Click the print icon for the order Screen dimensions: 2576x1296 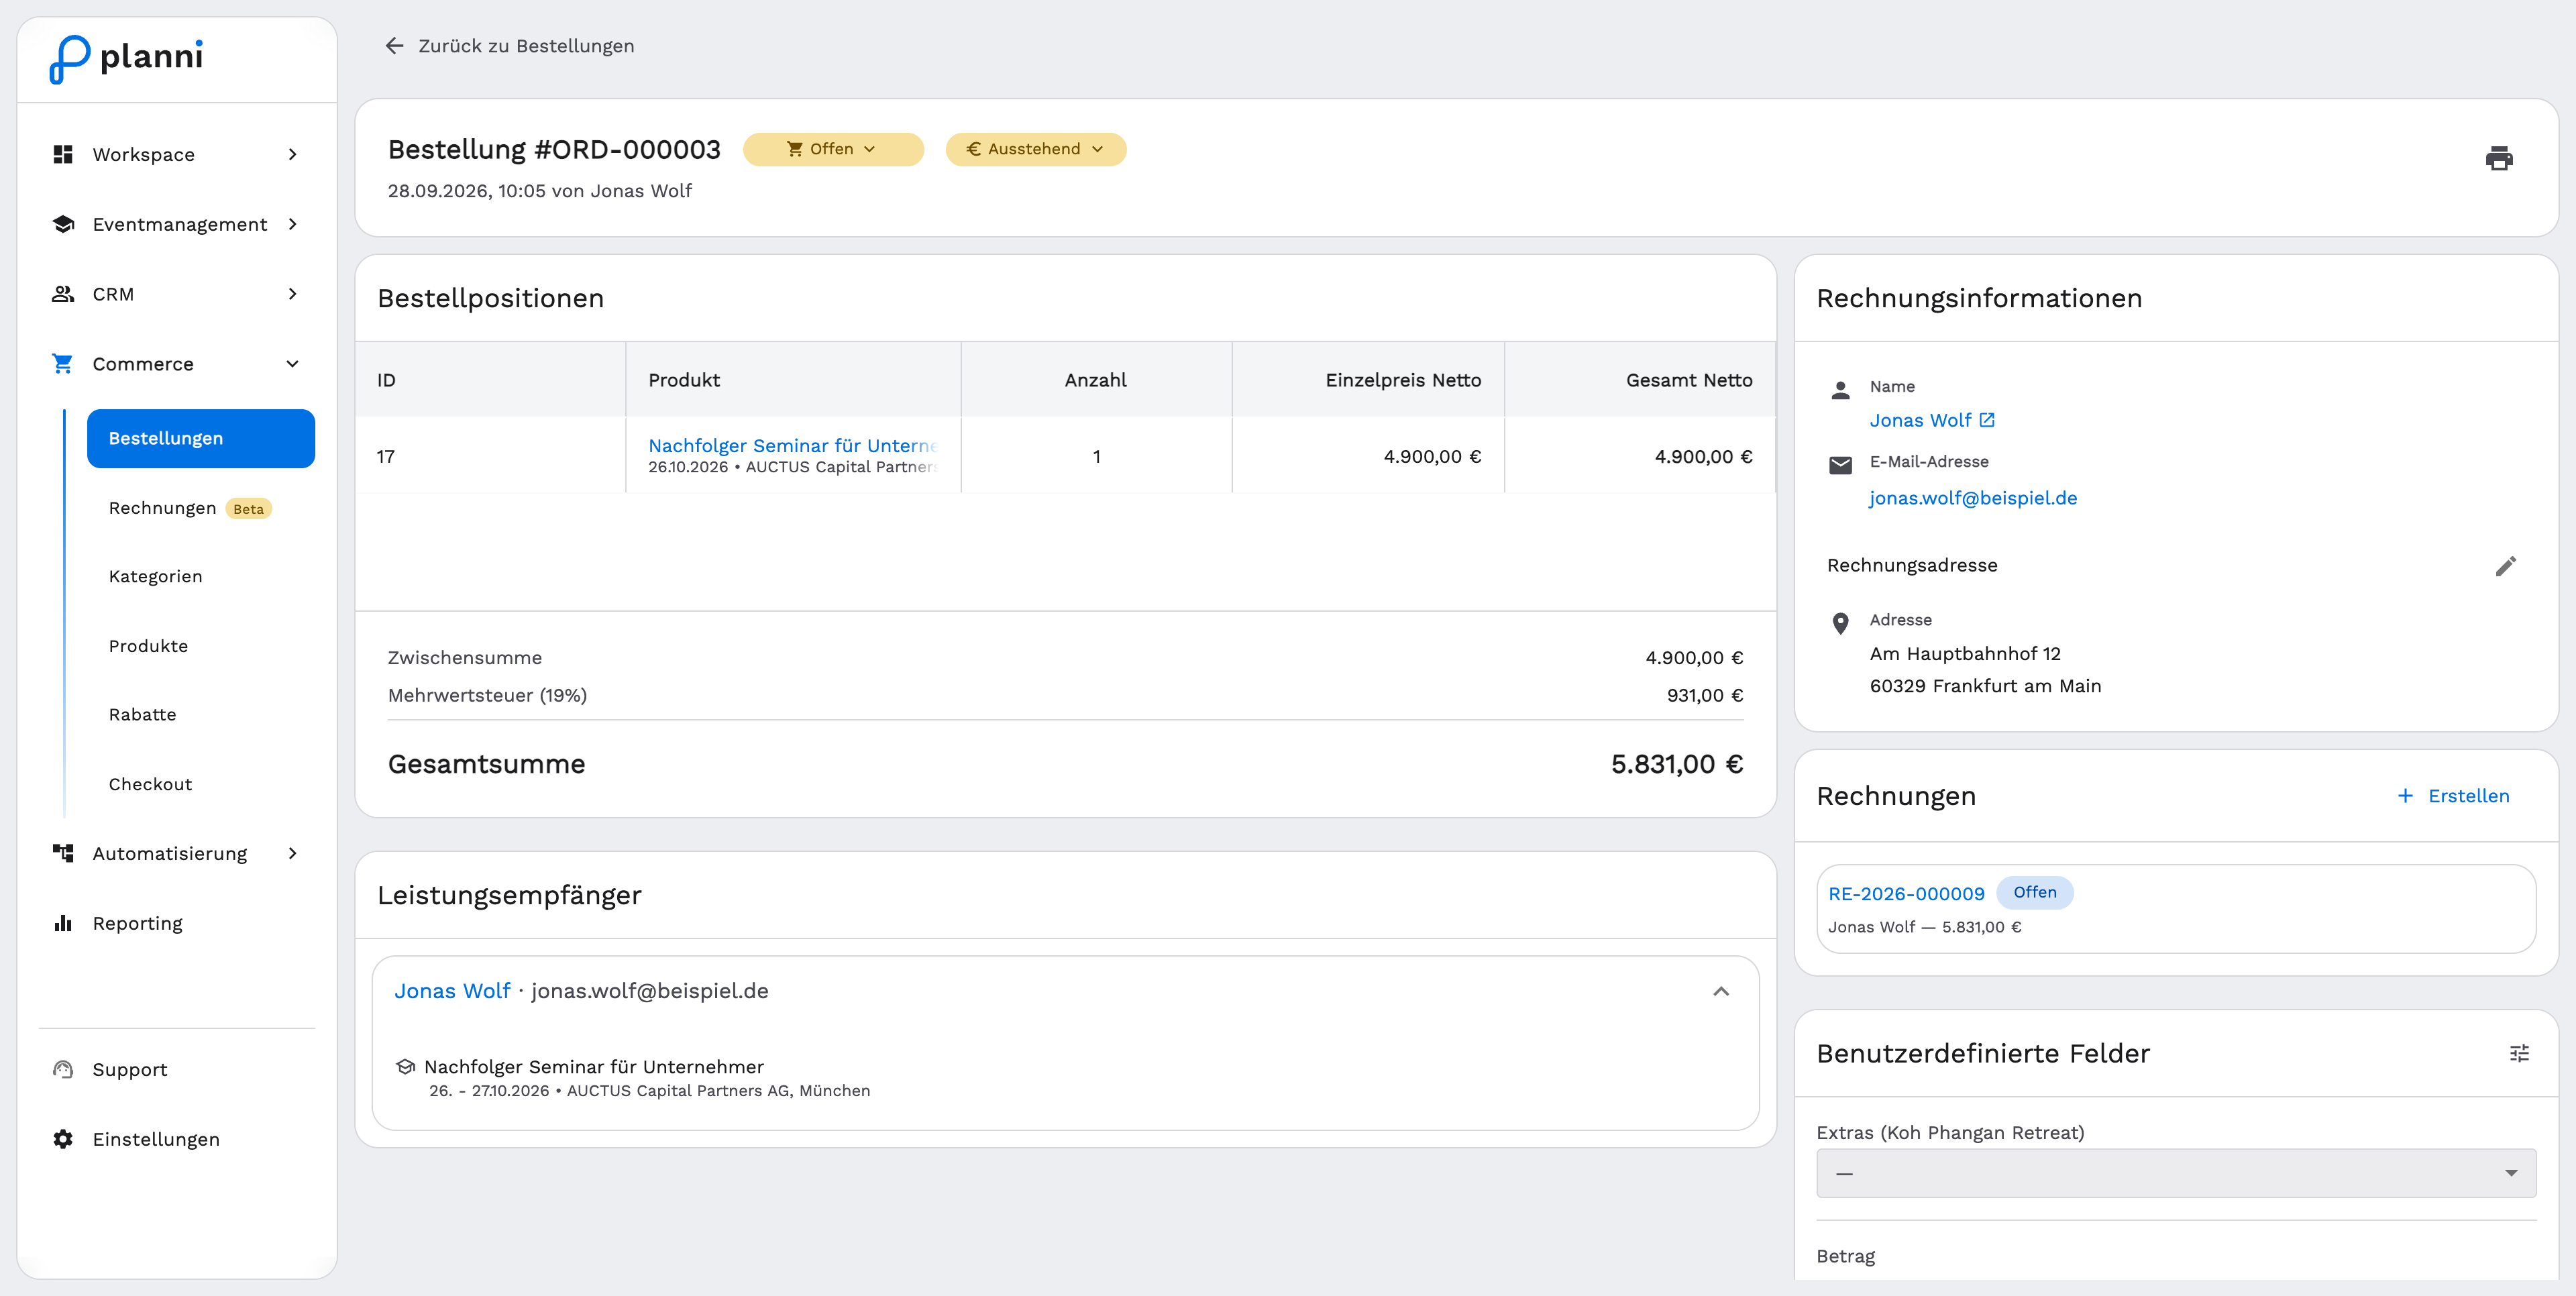[x=2498, y=158]
